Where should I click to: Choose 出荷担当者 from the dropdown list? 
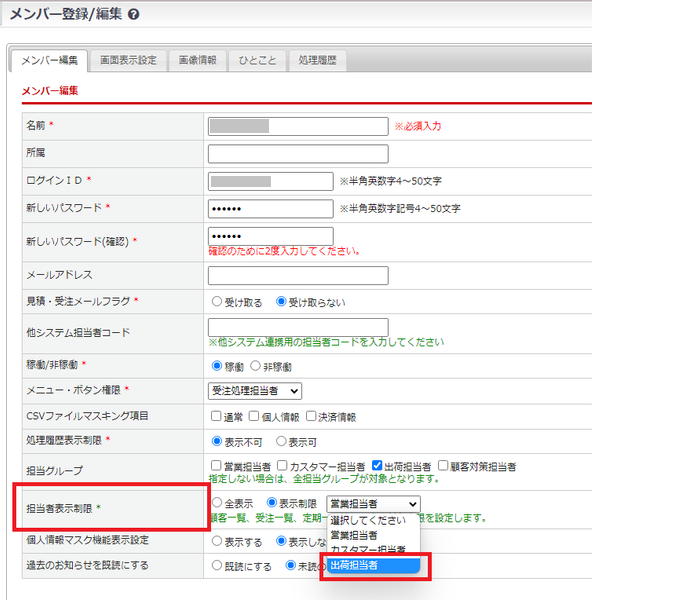pyautogui.click(x=376, y=566)
